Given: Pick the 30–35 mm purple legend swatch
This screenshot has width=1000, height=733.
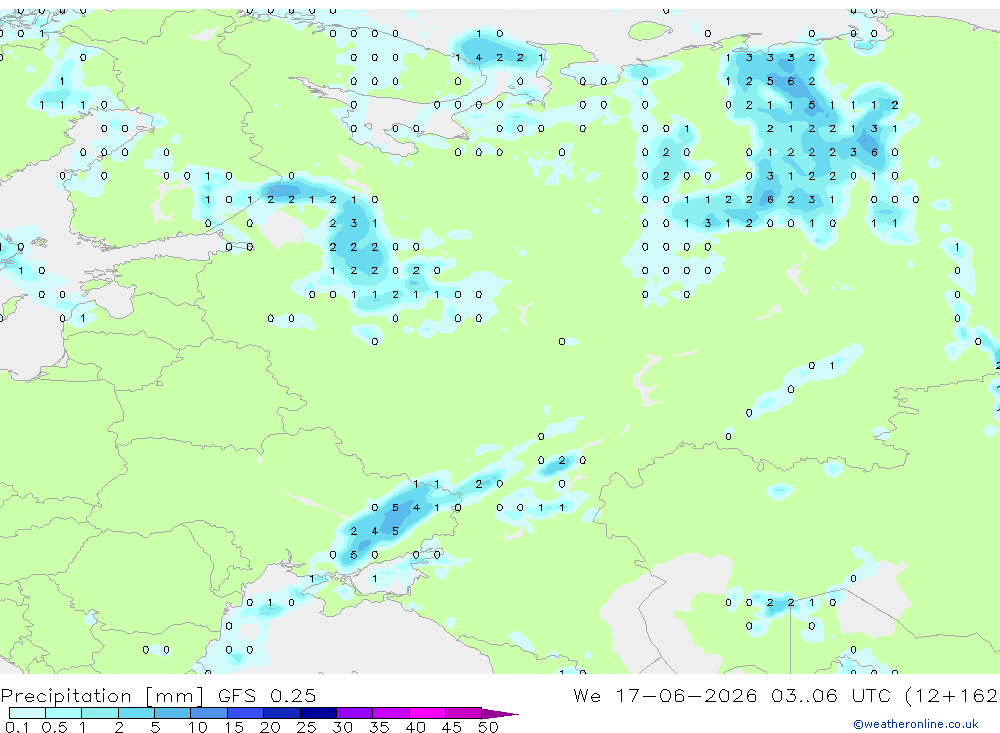Looking at the screenshot, I should click(x=354, y=713).
